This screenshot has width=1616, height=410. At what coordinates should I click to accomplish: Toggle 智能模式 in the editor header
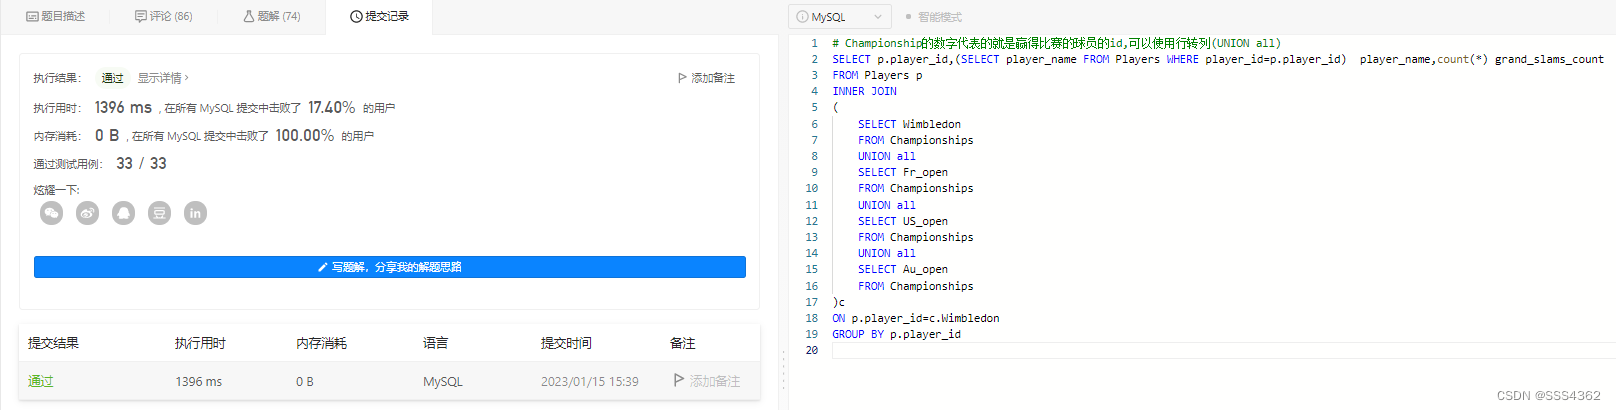coord(933,17)
